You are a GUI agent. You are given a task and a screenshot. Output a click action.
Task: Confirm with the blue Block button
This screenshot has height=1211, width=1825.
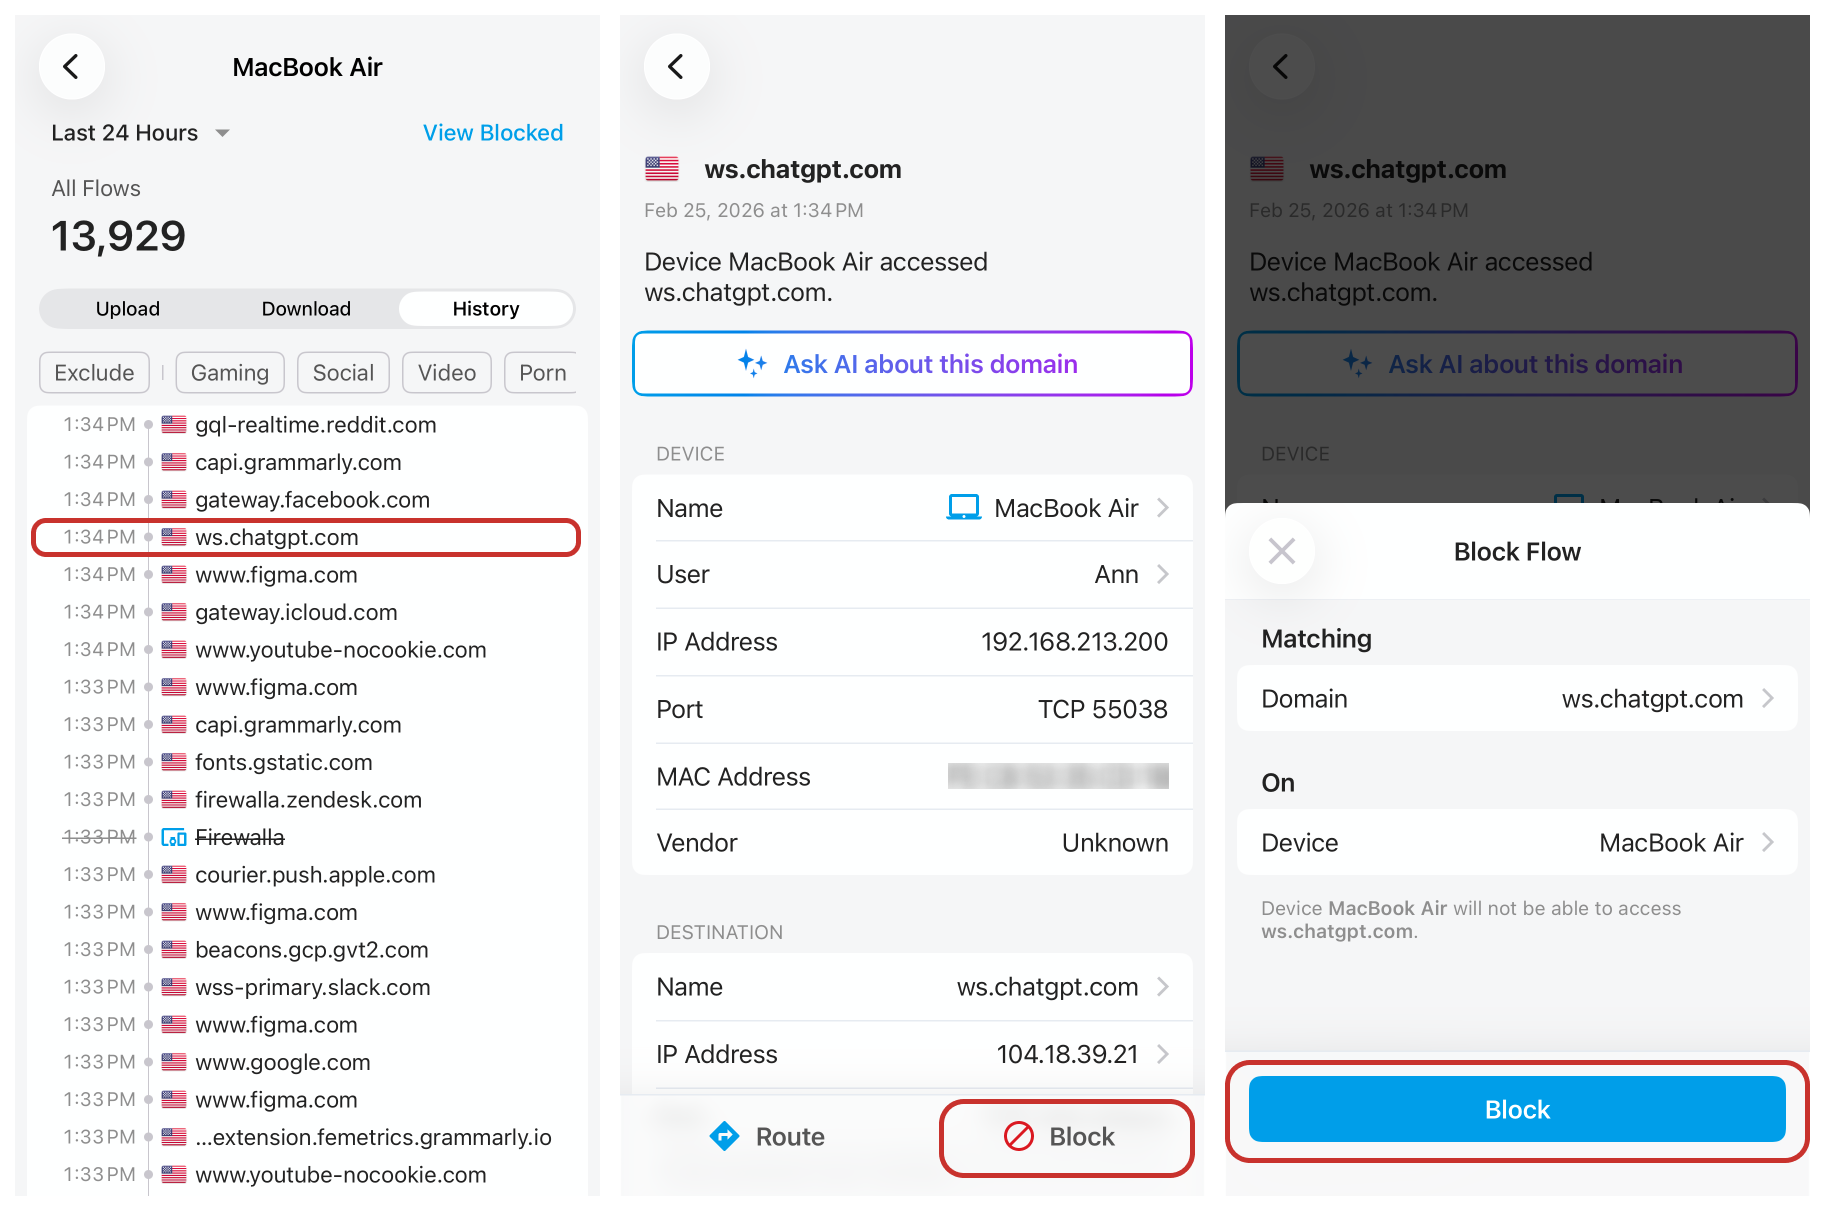(1516, 1109)
